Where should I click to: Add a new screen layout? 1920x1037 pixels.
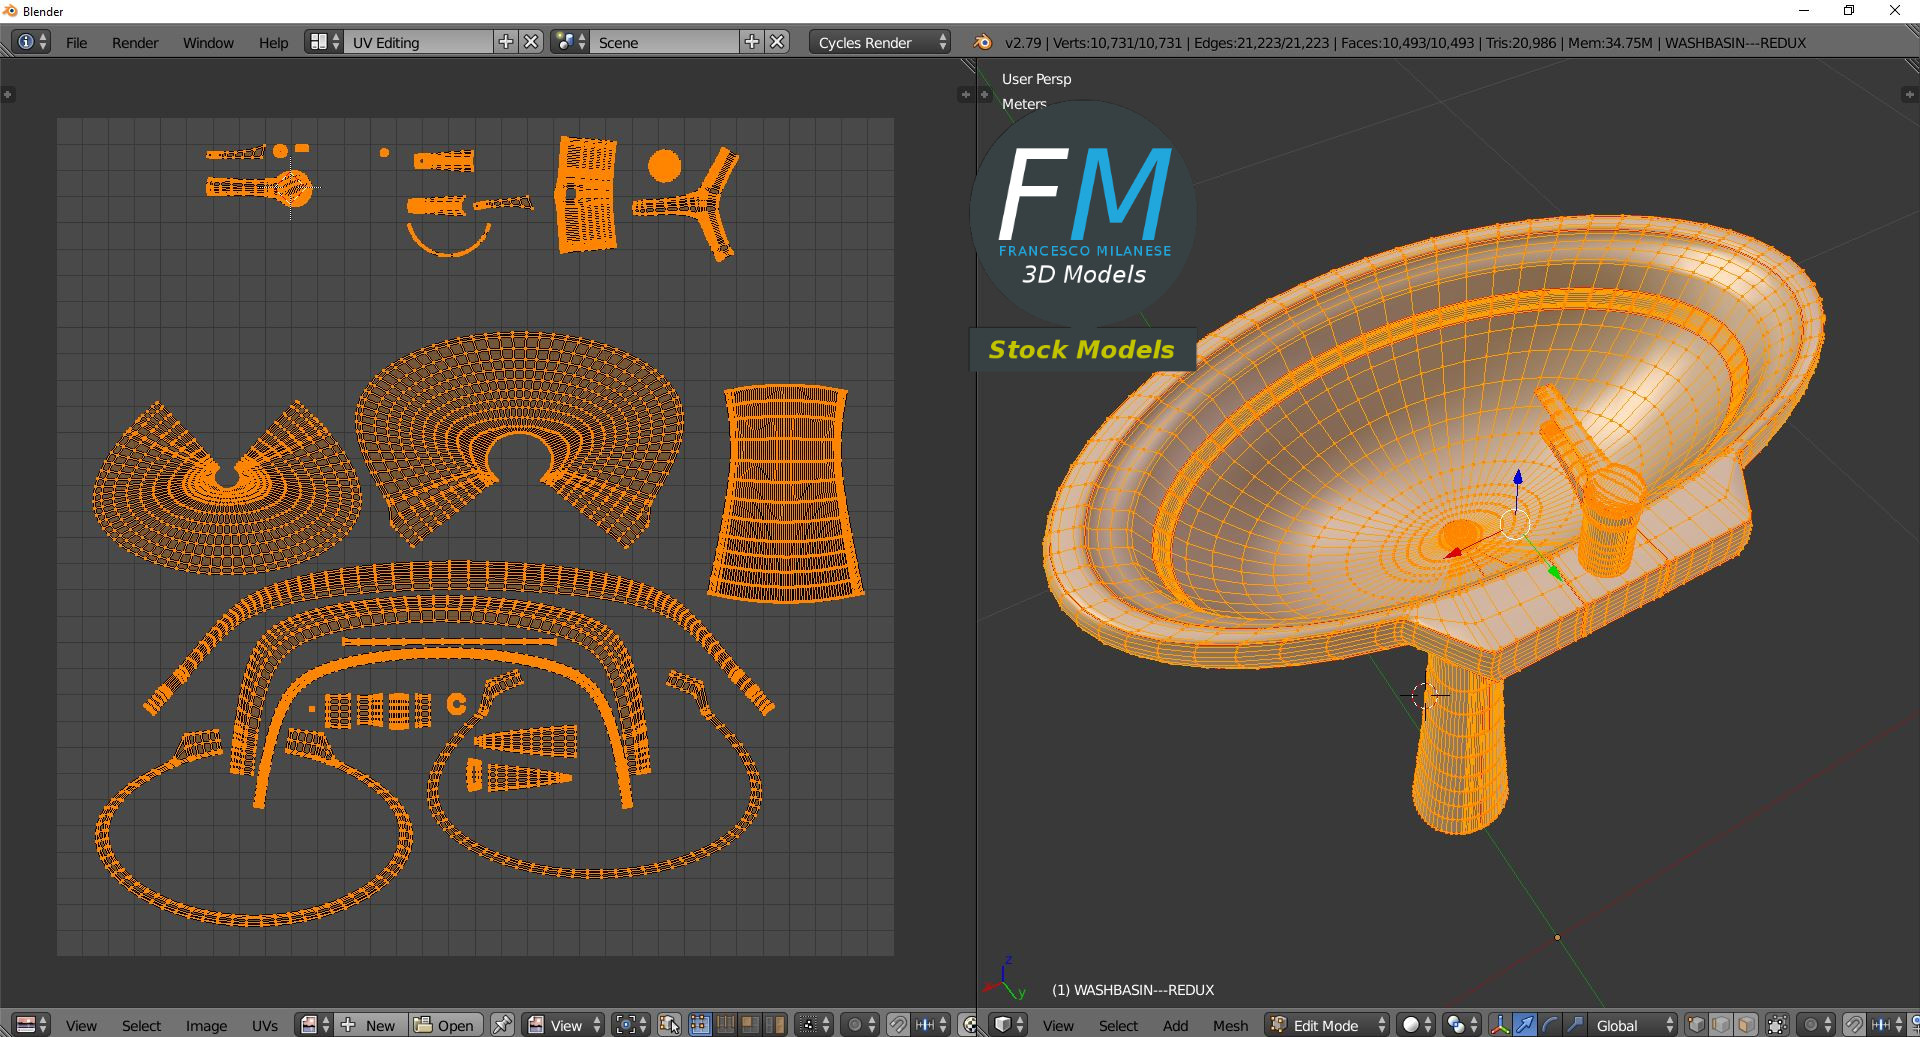point(506,42)
